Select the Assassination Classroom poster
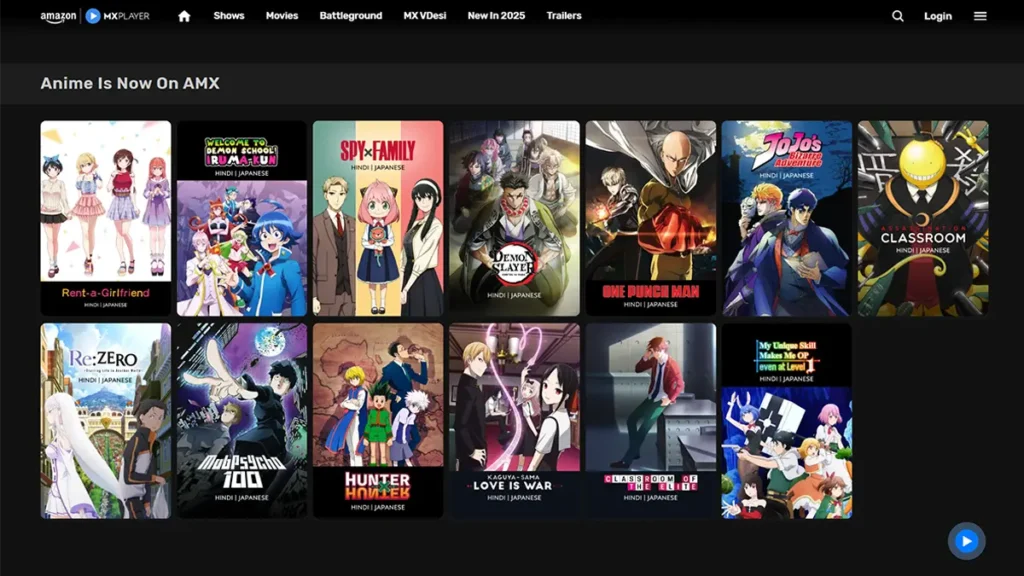Image resolution: width=1024 pixels, height=576 pixels. pos(923,218)
